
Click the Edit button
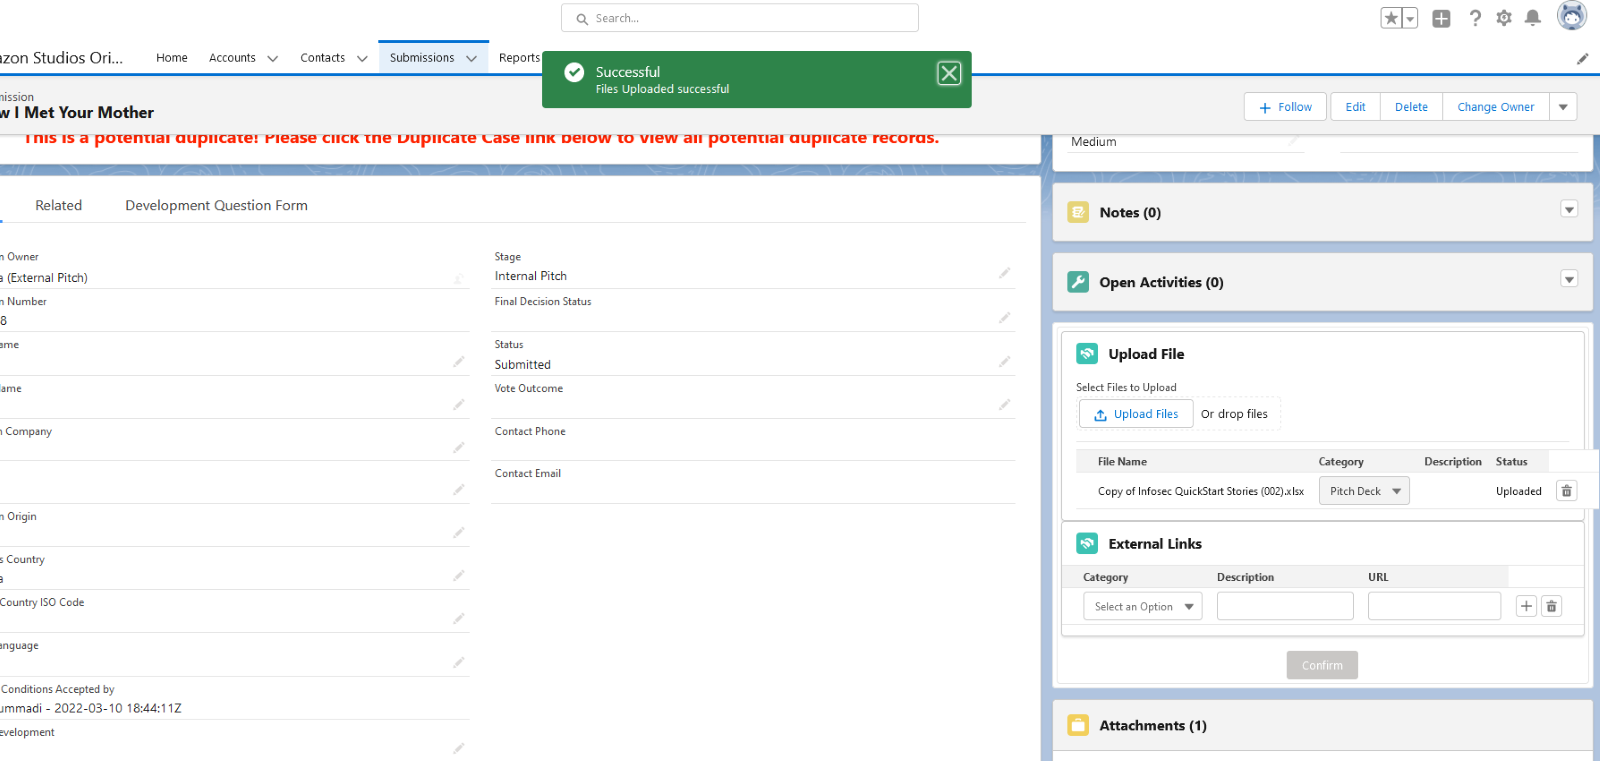click(1355, 107)
